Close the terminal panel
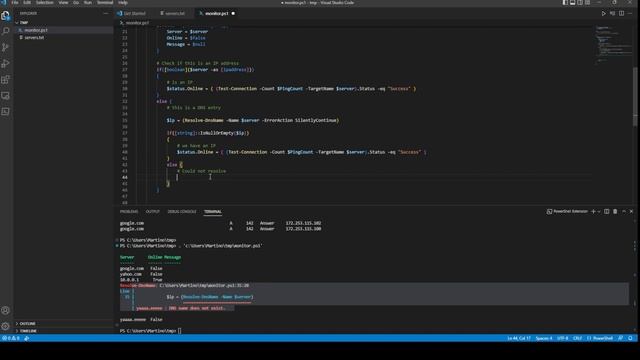This screenshot has width=640, height=360. (x=631, y=211)
